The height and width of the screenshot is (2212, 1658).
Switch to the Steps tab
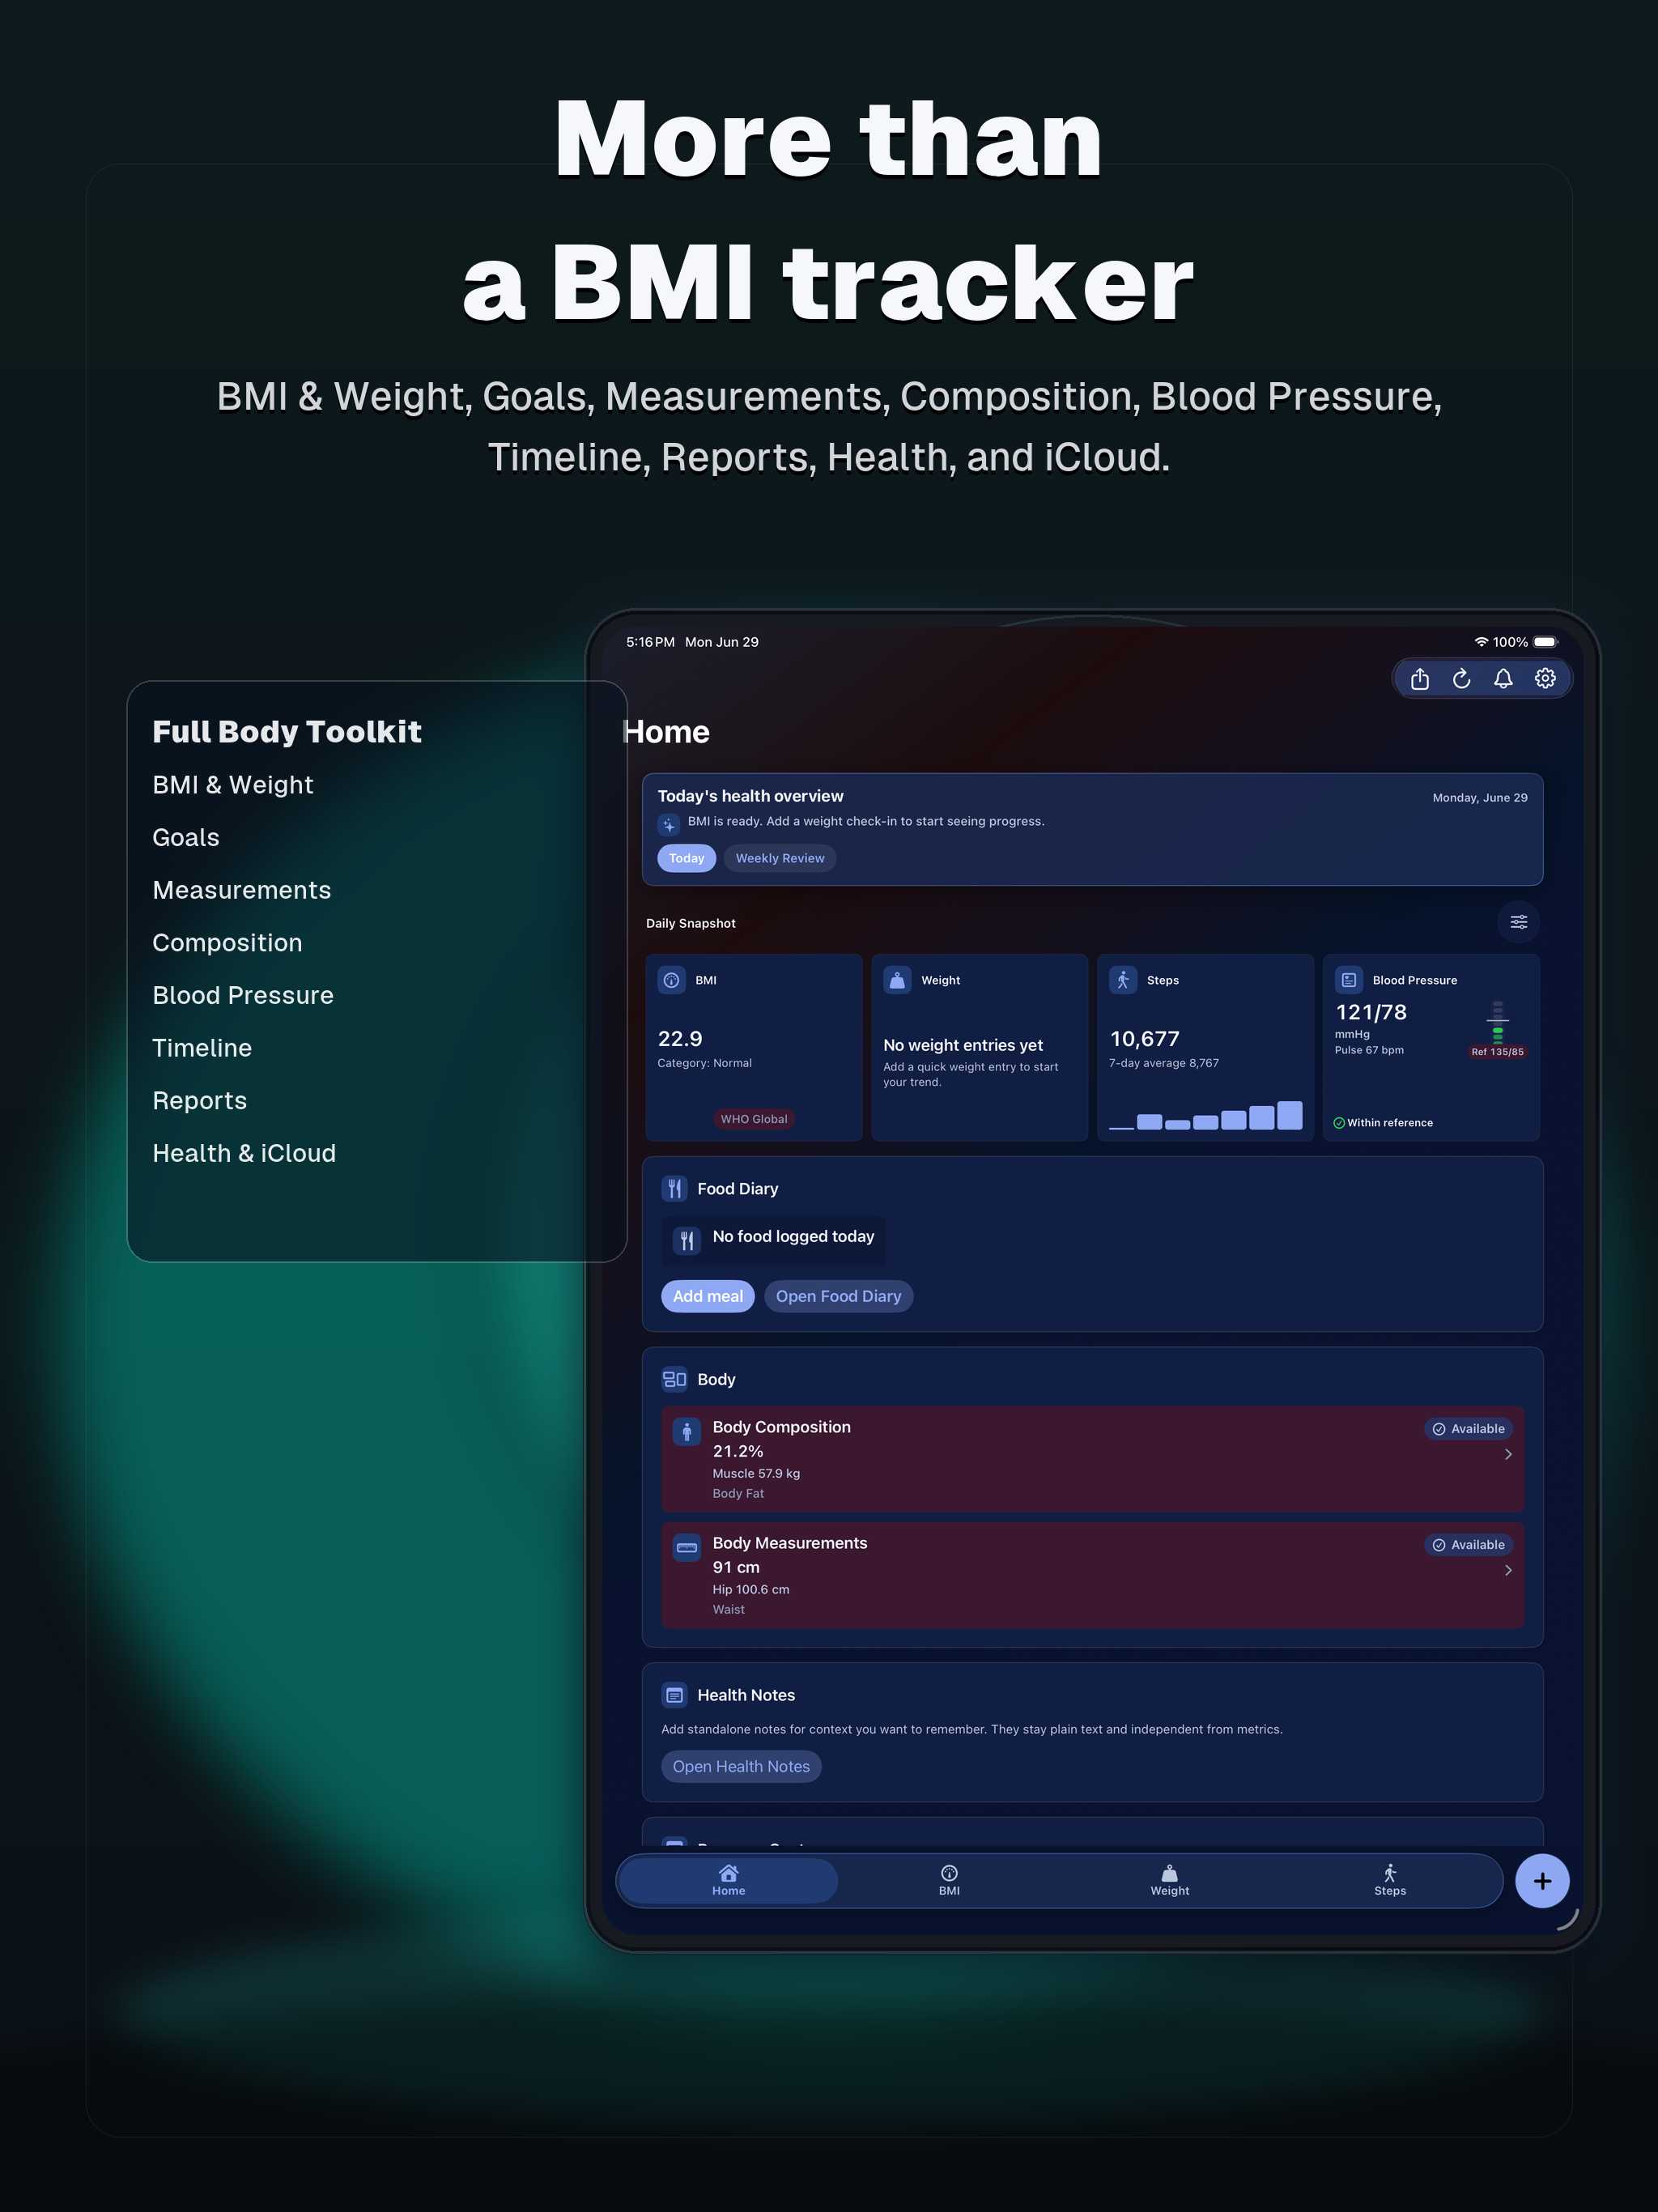point(1389,1880)
